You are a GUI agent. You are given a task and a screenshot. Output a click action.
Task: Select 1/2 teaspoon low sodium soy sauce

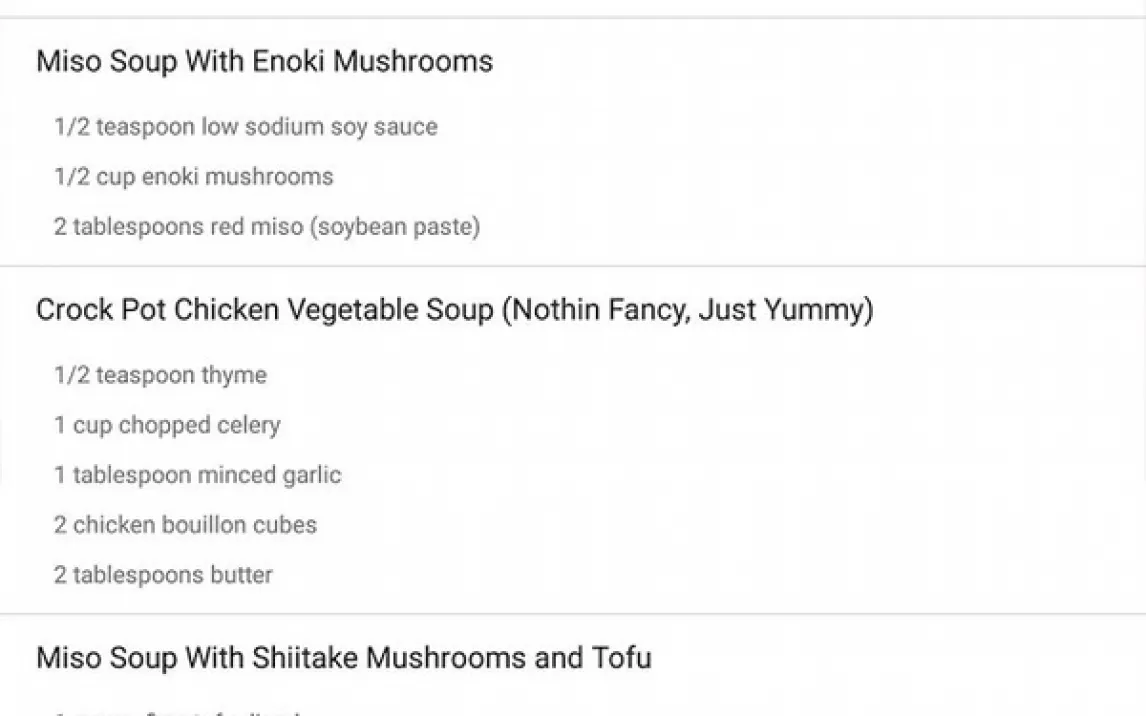pos(245,127)
